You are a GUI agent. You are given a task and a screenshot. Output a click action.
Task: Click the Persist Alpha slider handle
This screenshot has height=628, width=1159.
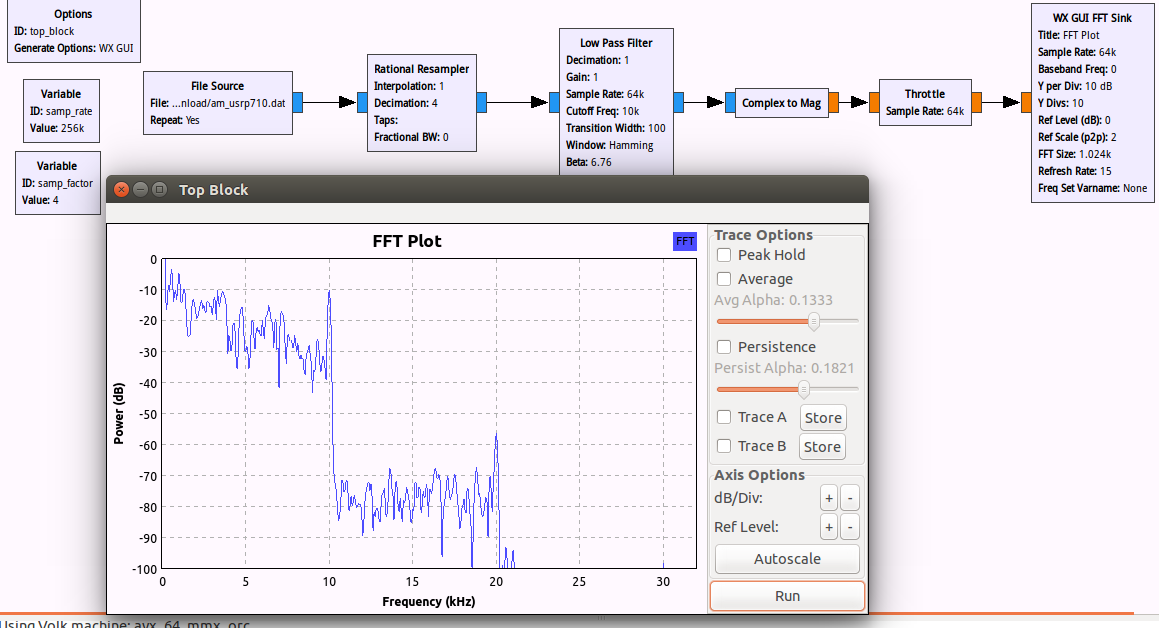[802, 389]
